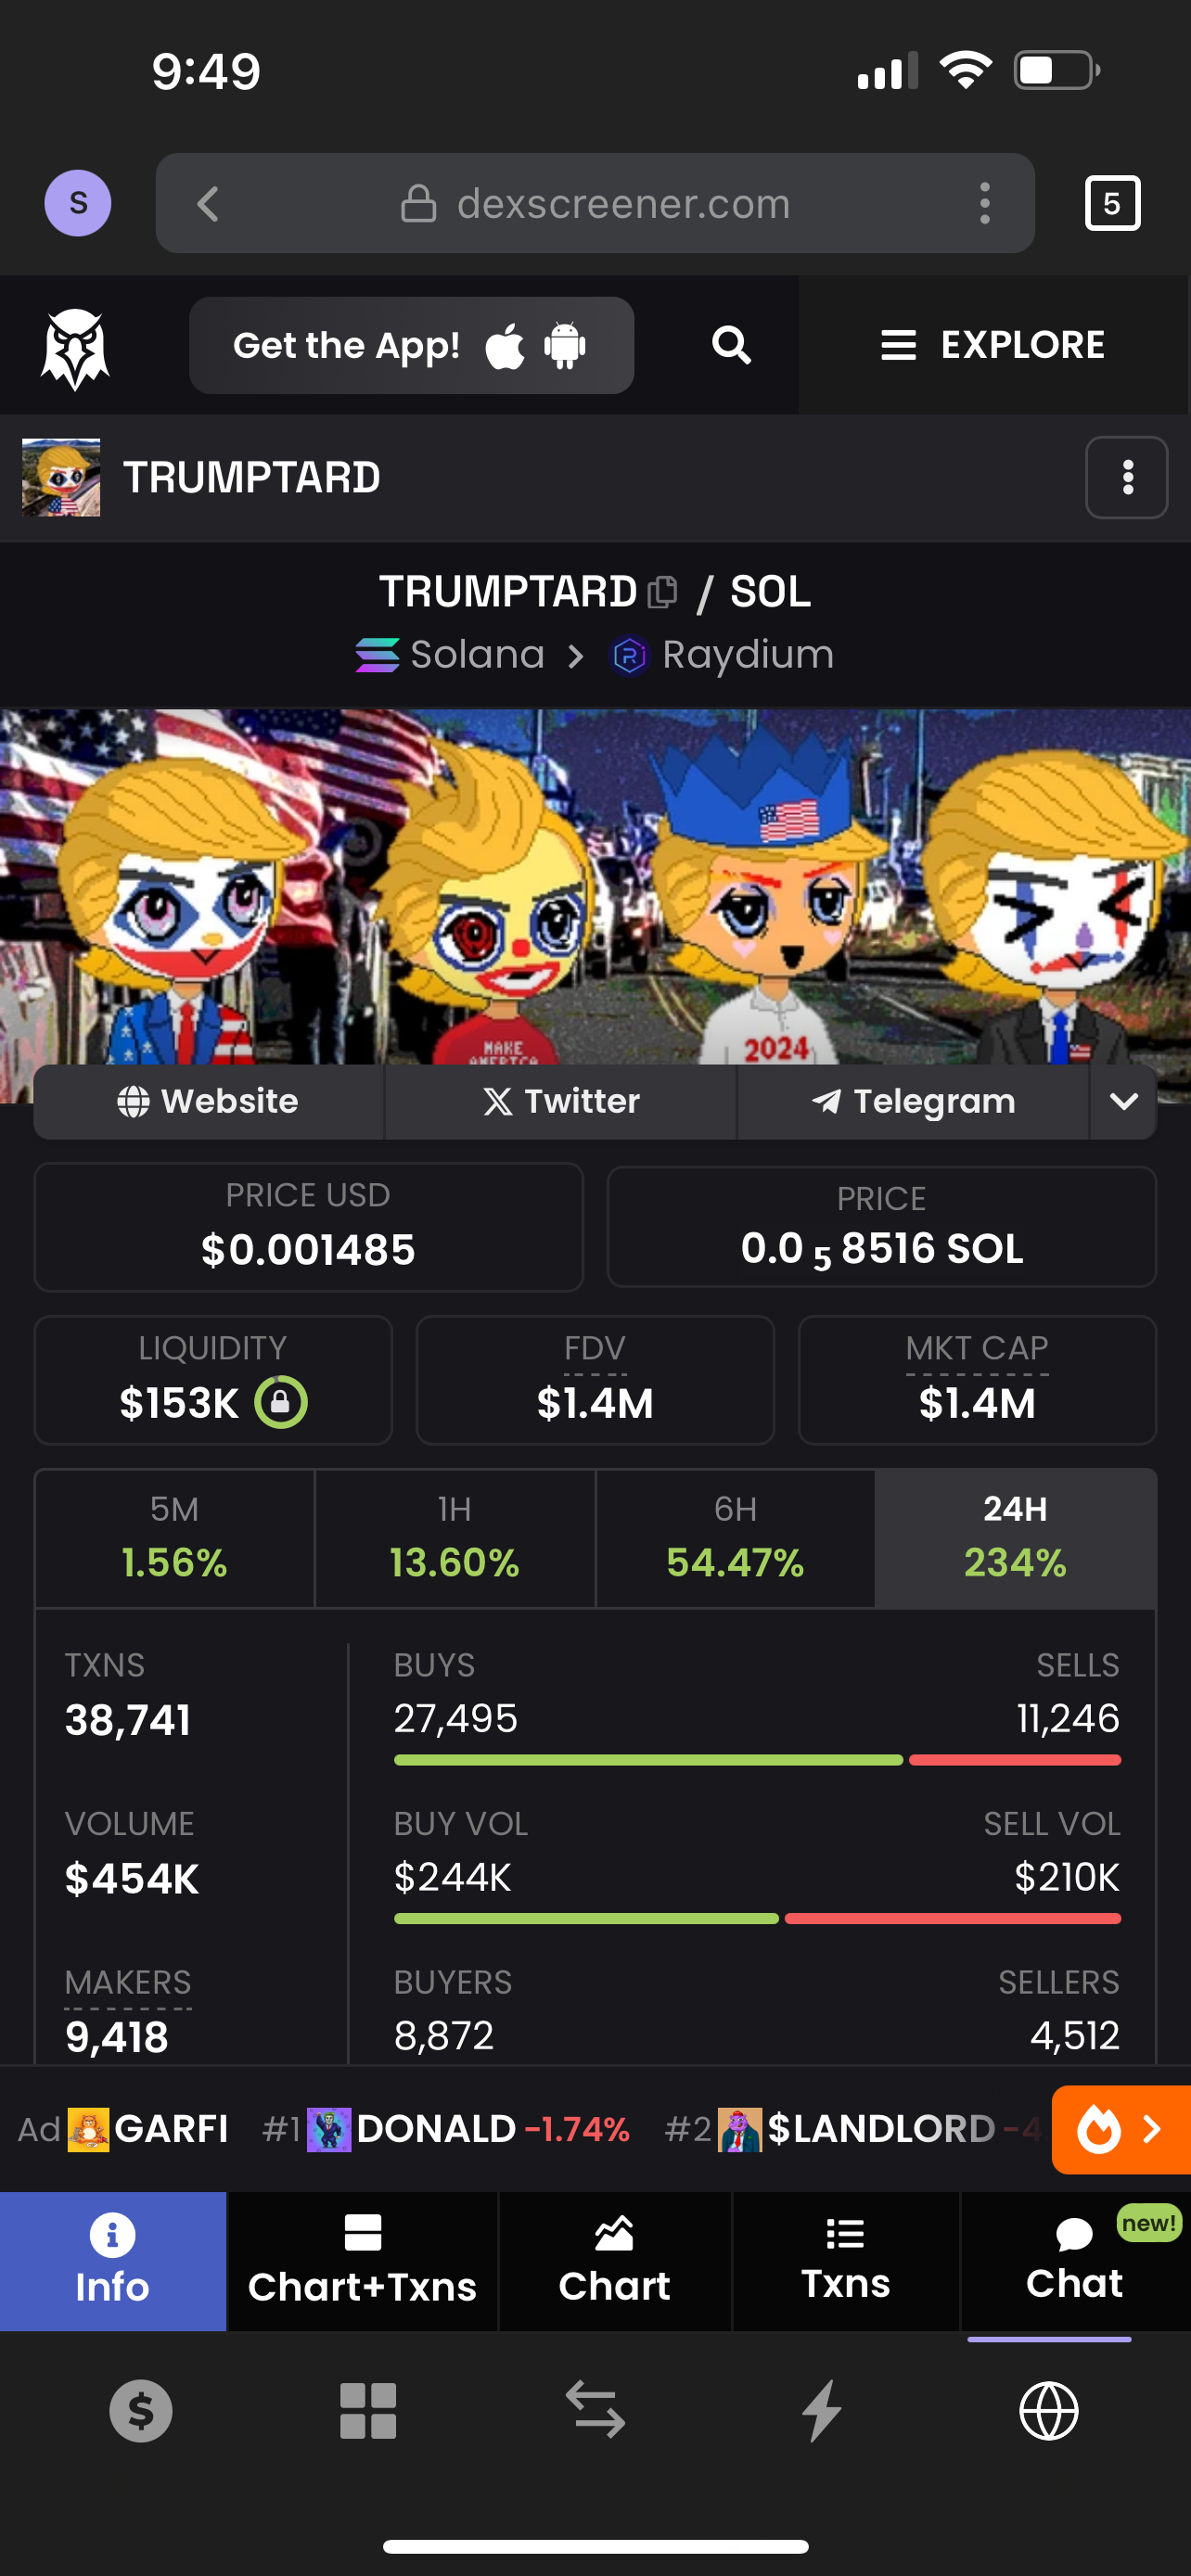This screenshot has width=1191, height=2576.
Task: Expand more social links chevron
Action: point(1123,1101)
